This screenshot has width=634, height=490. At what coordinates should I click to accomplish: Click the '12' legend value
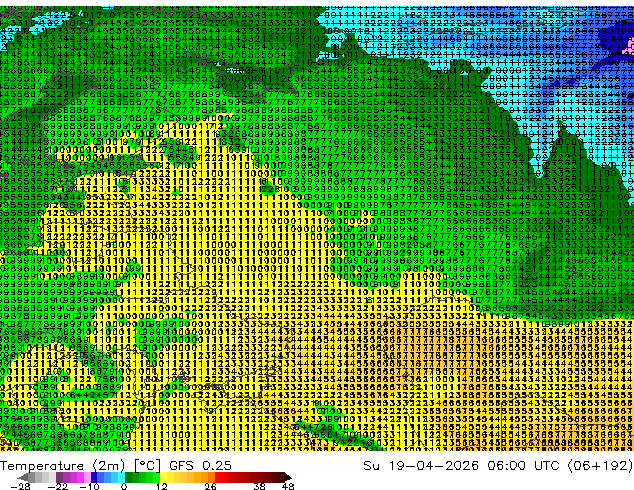(x=162, y=486)
